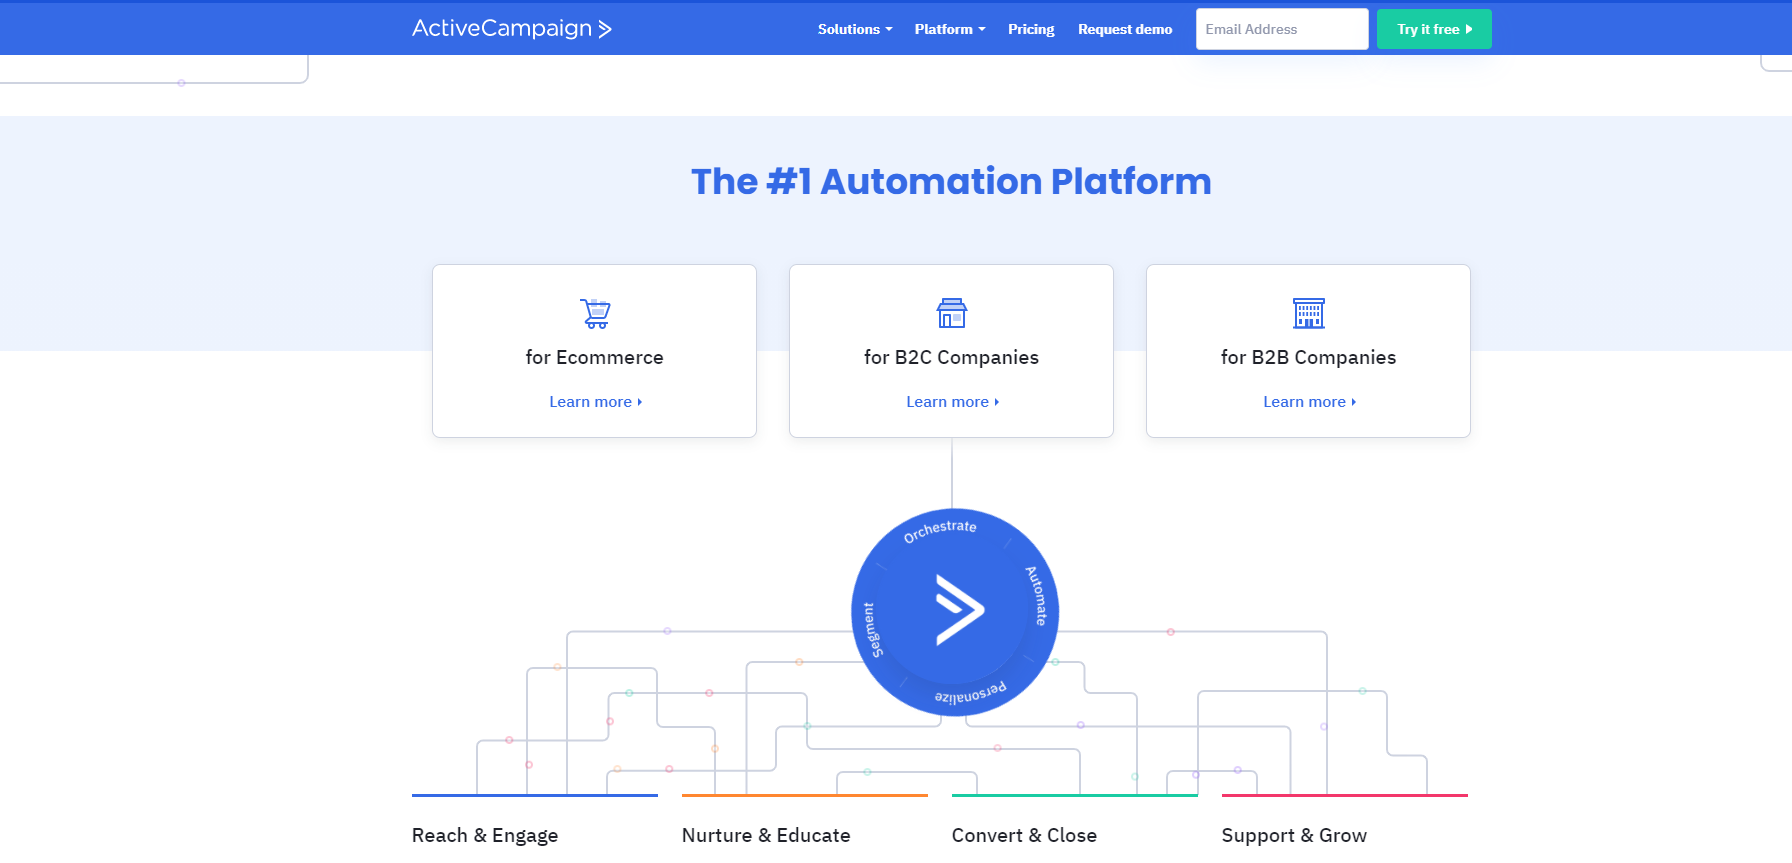The width and height of the screenshot is (1792, 863).
Task: Select the Support & Grow heading
Action: 1294,835
